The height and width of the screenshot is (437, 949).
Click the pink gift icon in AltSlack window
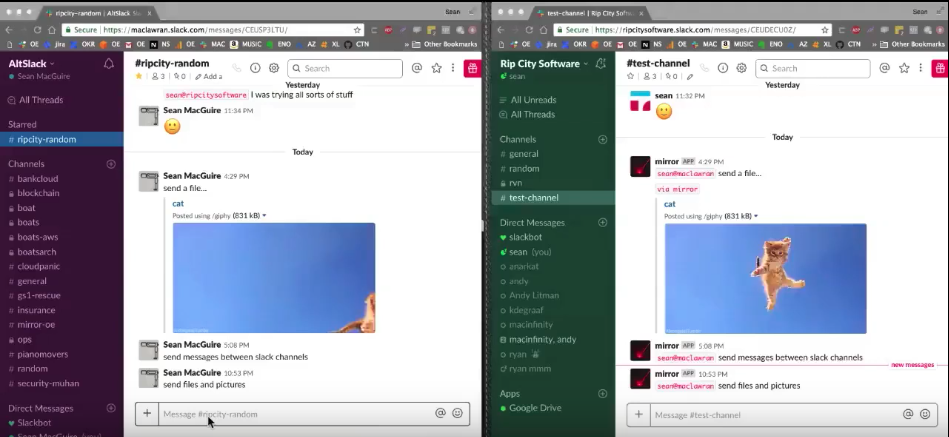coord(472,68)
